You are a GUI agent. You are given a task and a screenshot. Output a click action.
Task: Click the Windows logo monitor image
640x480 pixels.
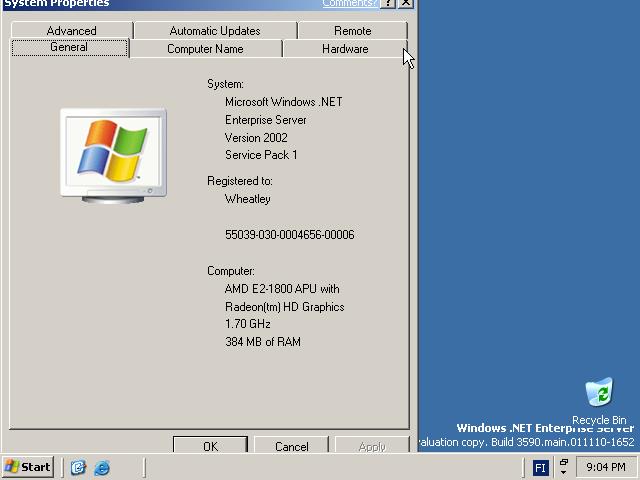pyautogui.click(x=113, y=156)
